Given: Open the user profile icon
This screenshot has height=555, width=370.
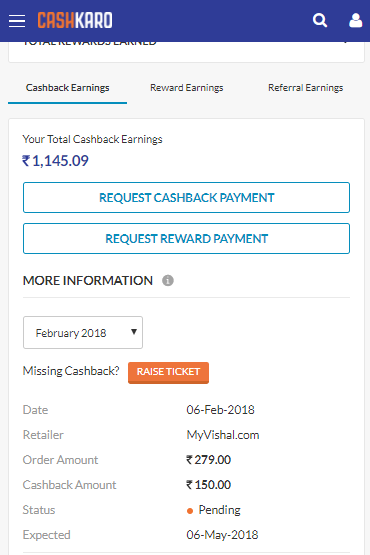Looking at the screenshot, I should (x=355, y=20).
